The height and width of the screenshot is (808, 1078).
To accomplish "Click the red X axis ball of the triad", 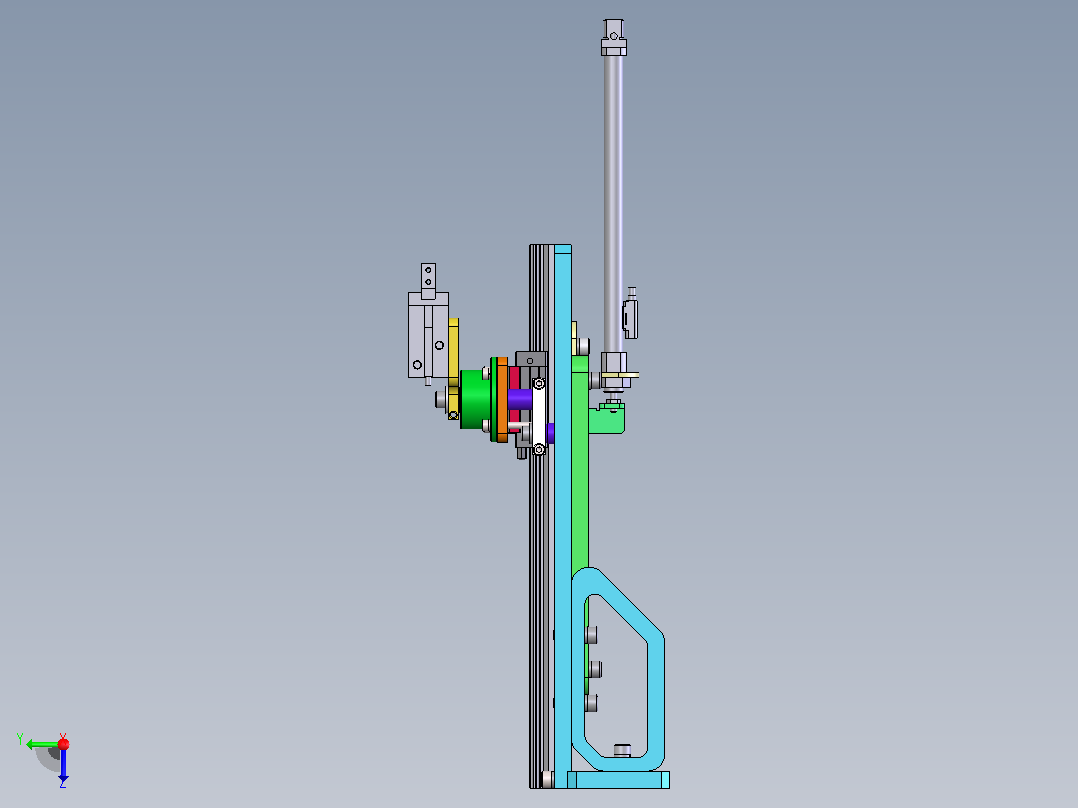I will [x=63, y=743].
